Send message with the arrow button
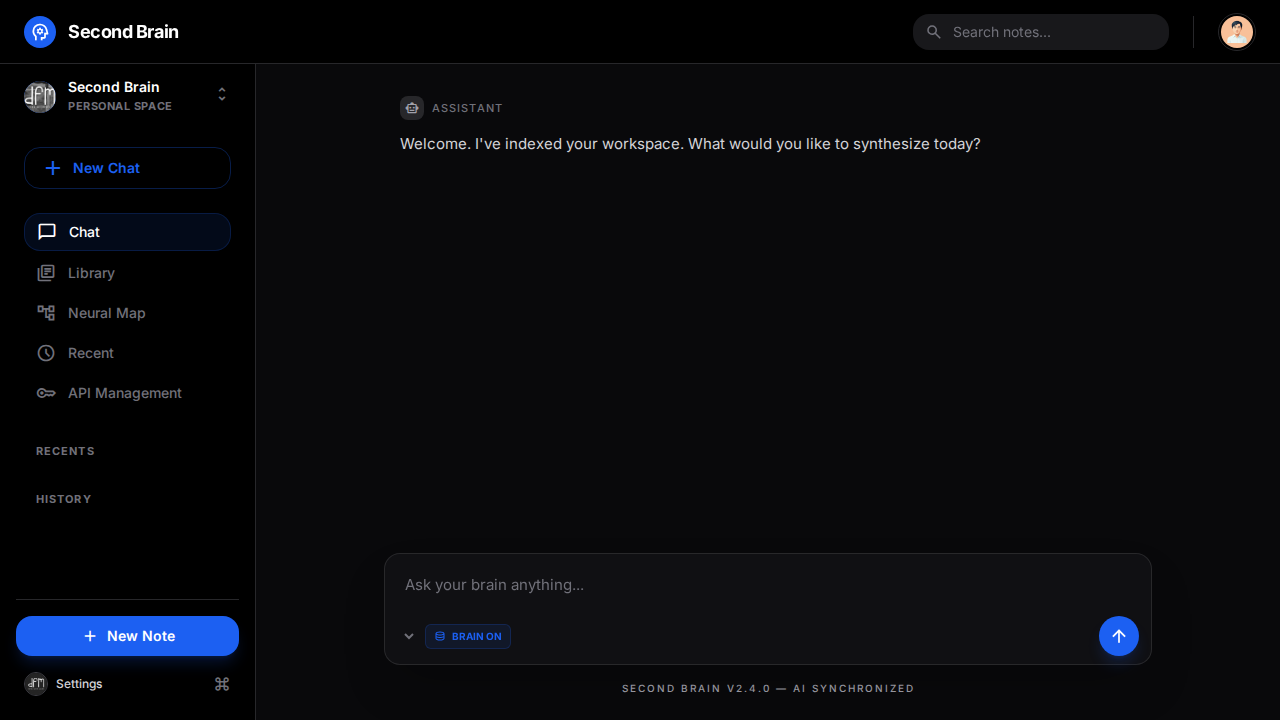The image size is (1280, 720). (1118, 636)
